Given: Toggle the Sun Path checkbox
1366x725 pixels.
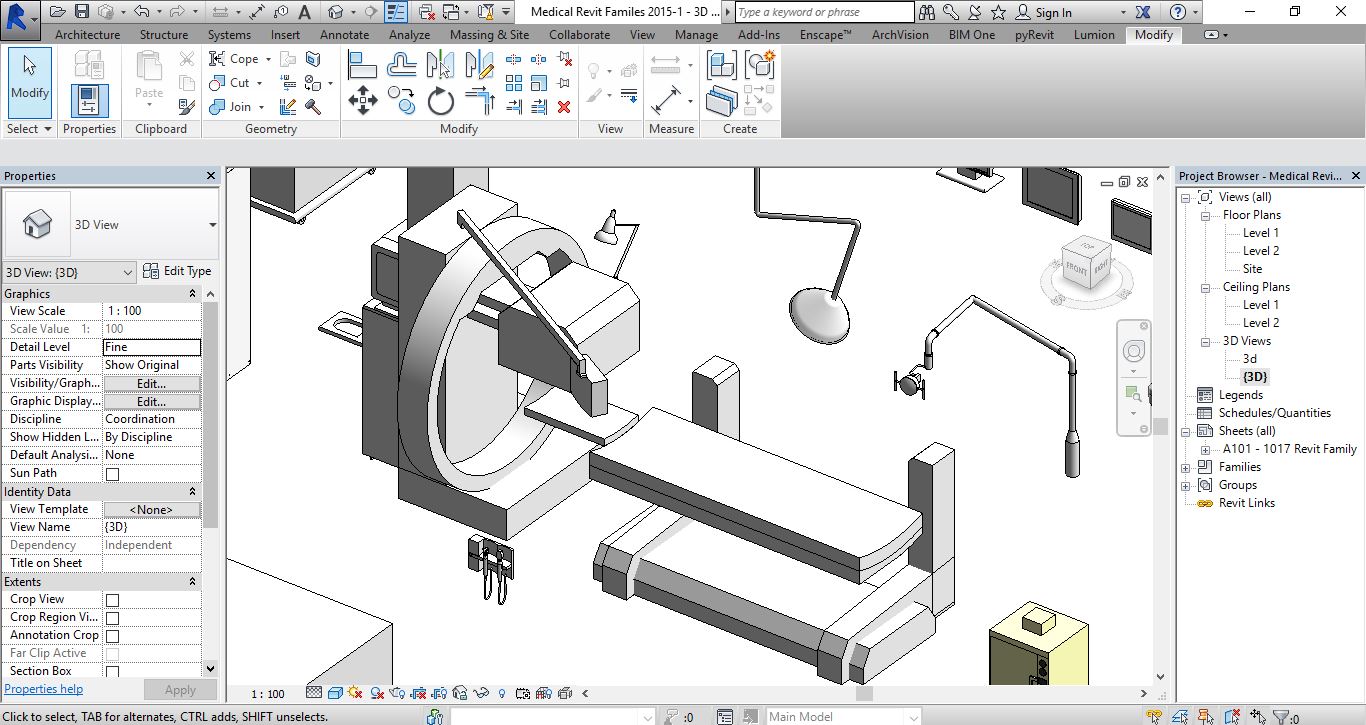Looking at the screenshot, I should (x=112, y=474).
